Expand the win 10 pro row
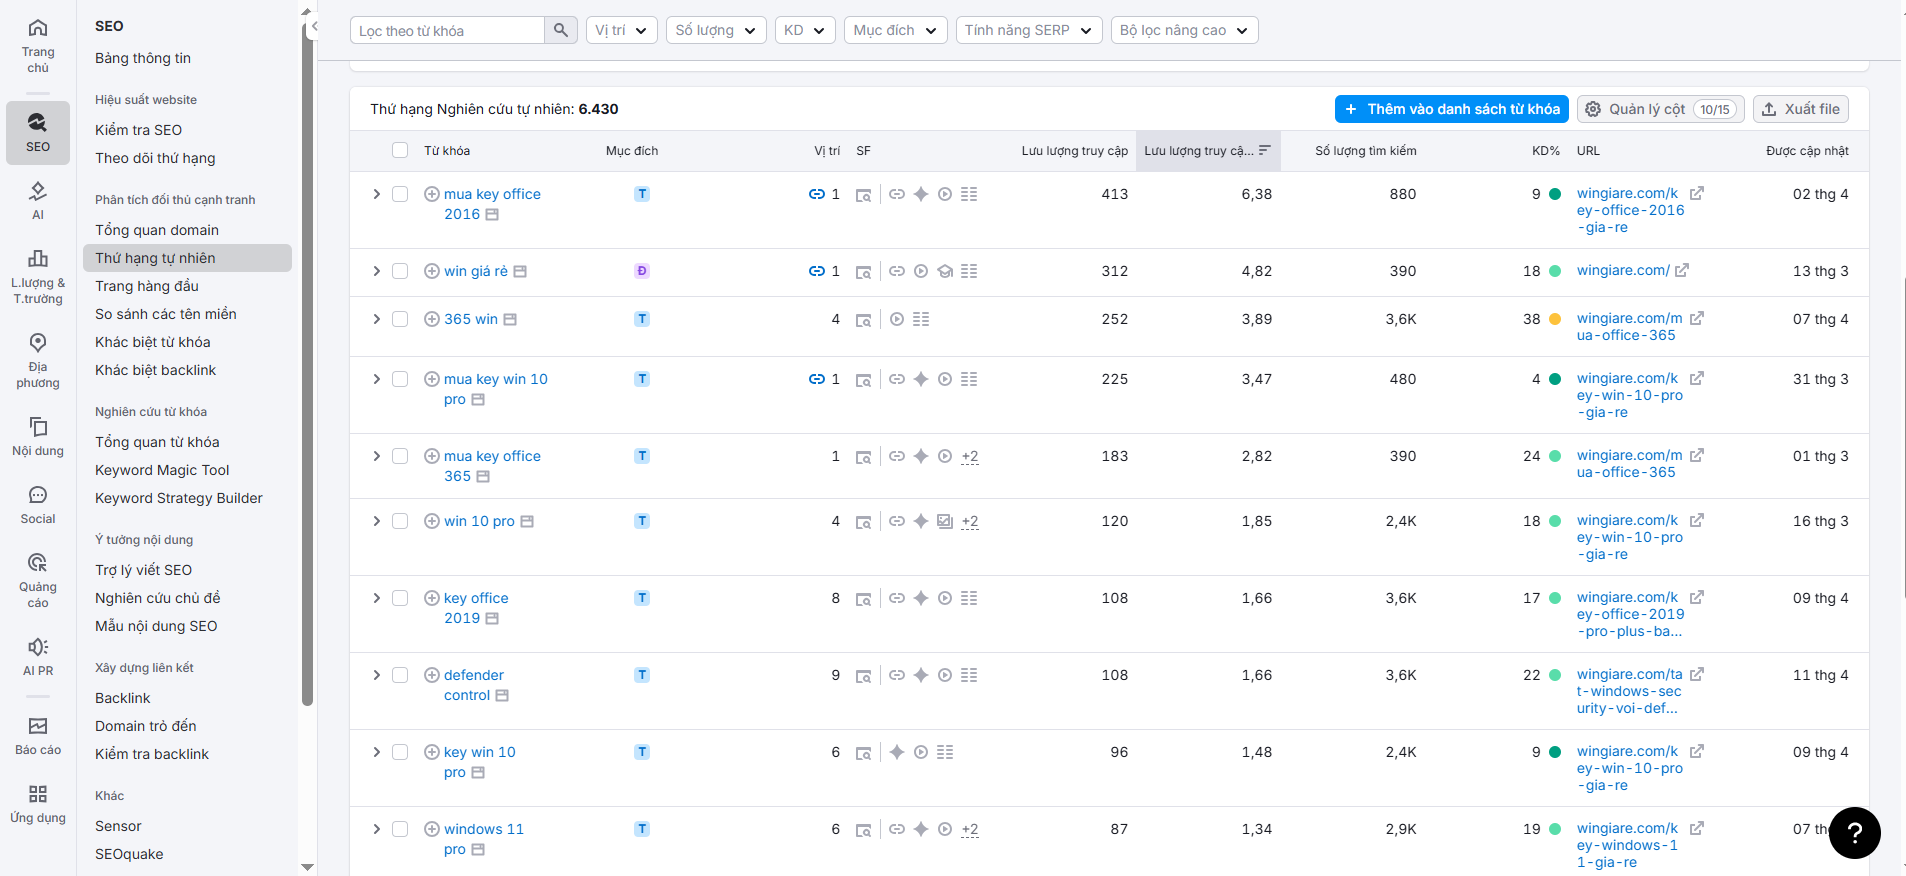The image size is (1906, 876). [x=376, y=521]
